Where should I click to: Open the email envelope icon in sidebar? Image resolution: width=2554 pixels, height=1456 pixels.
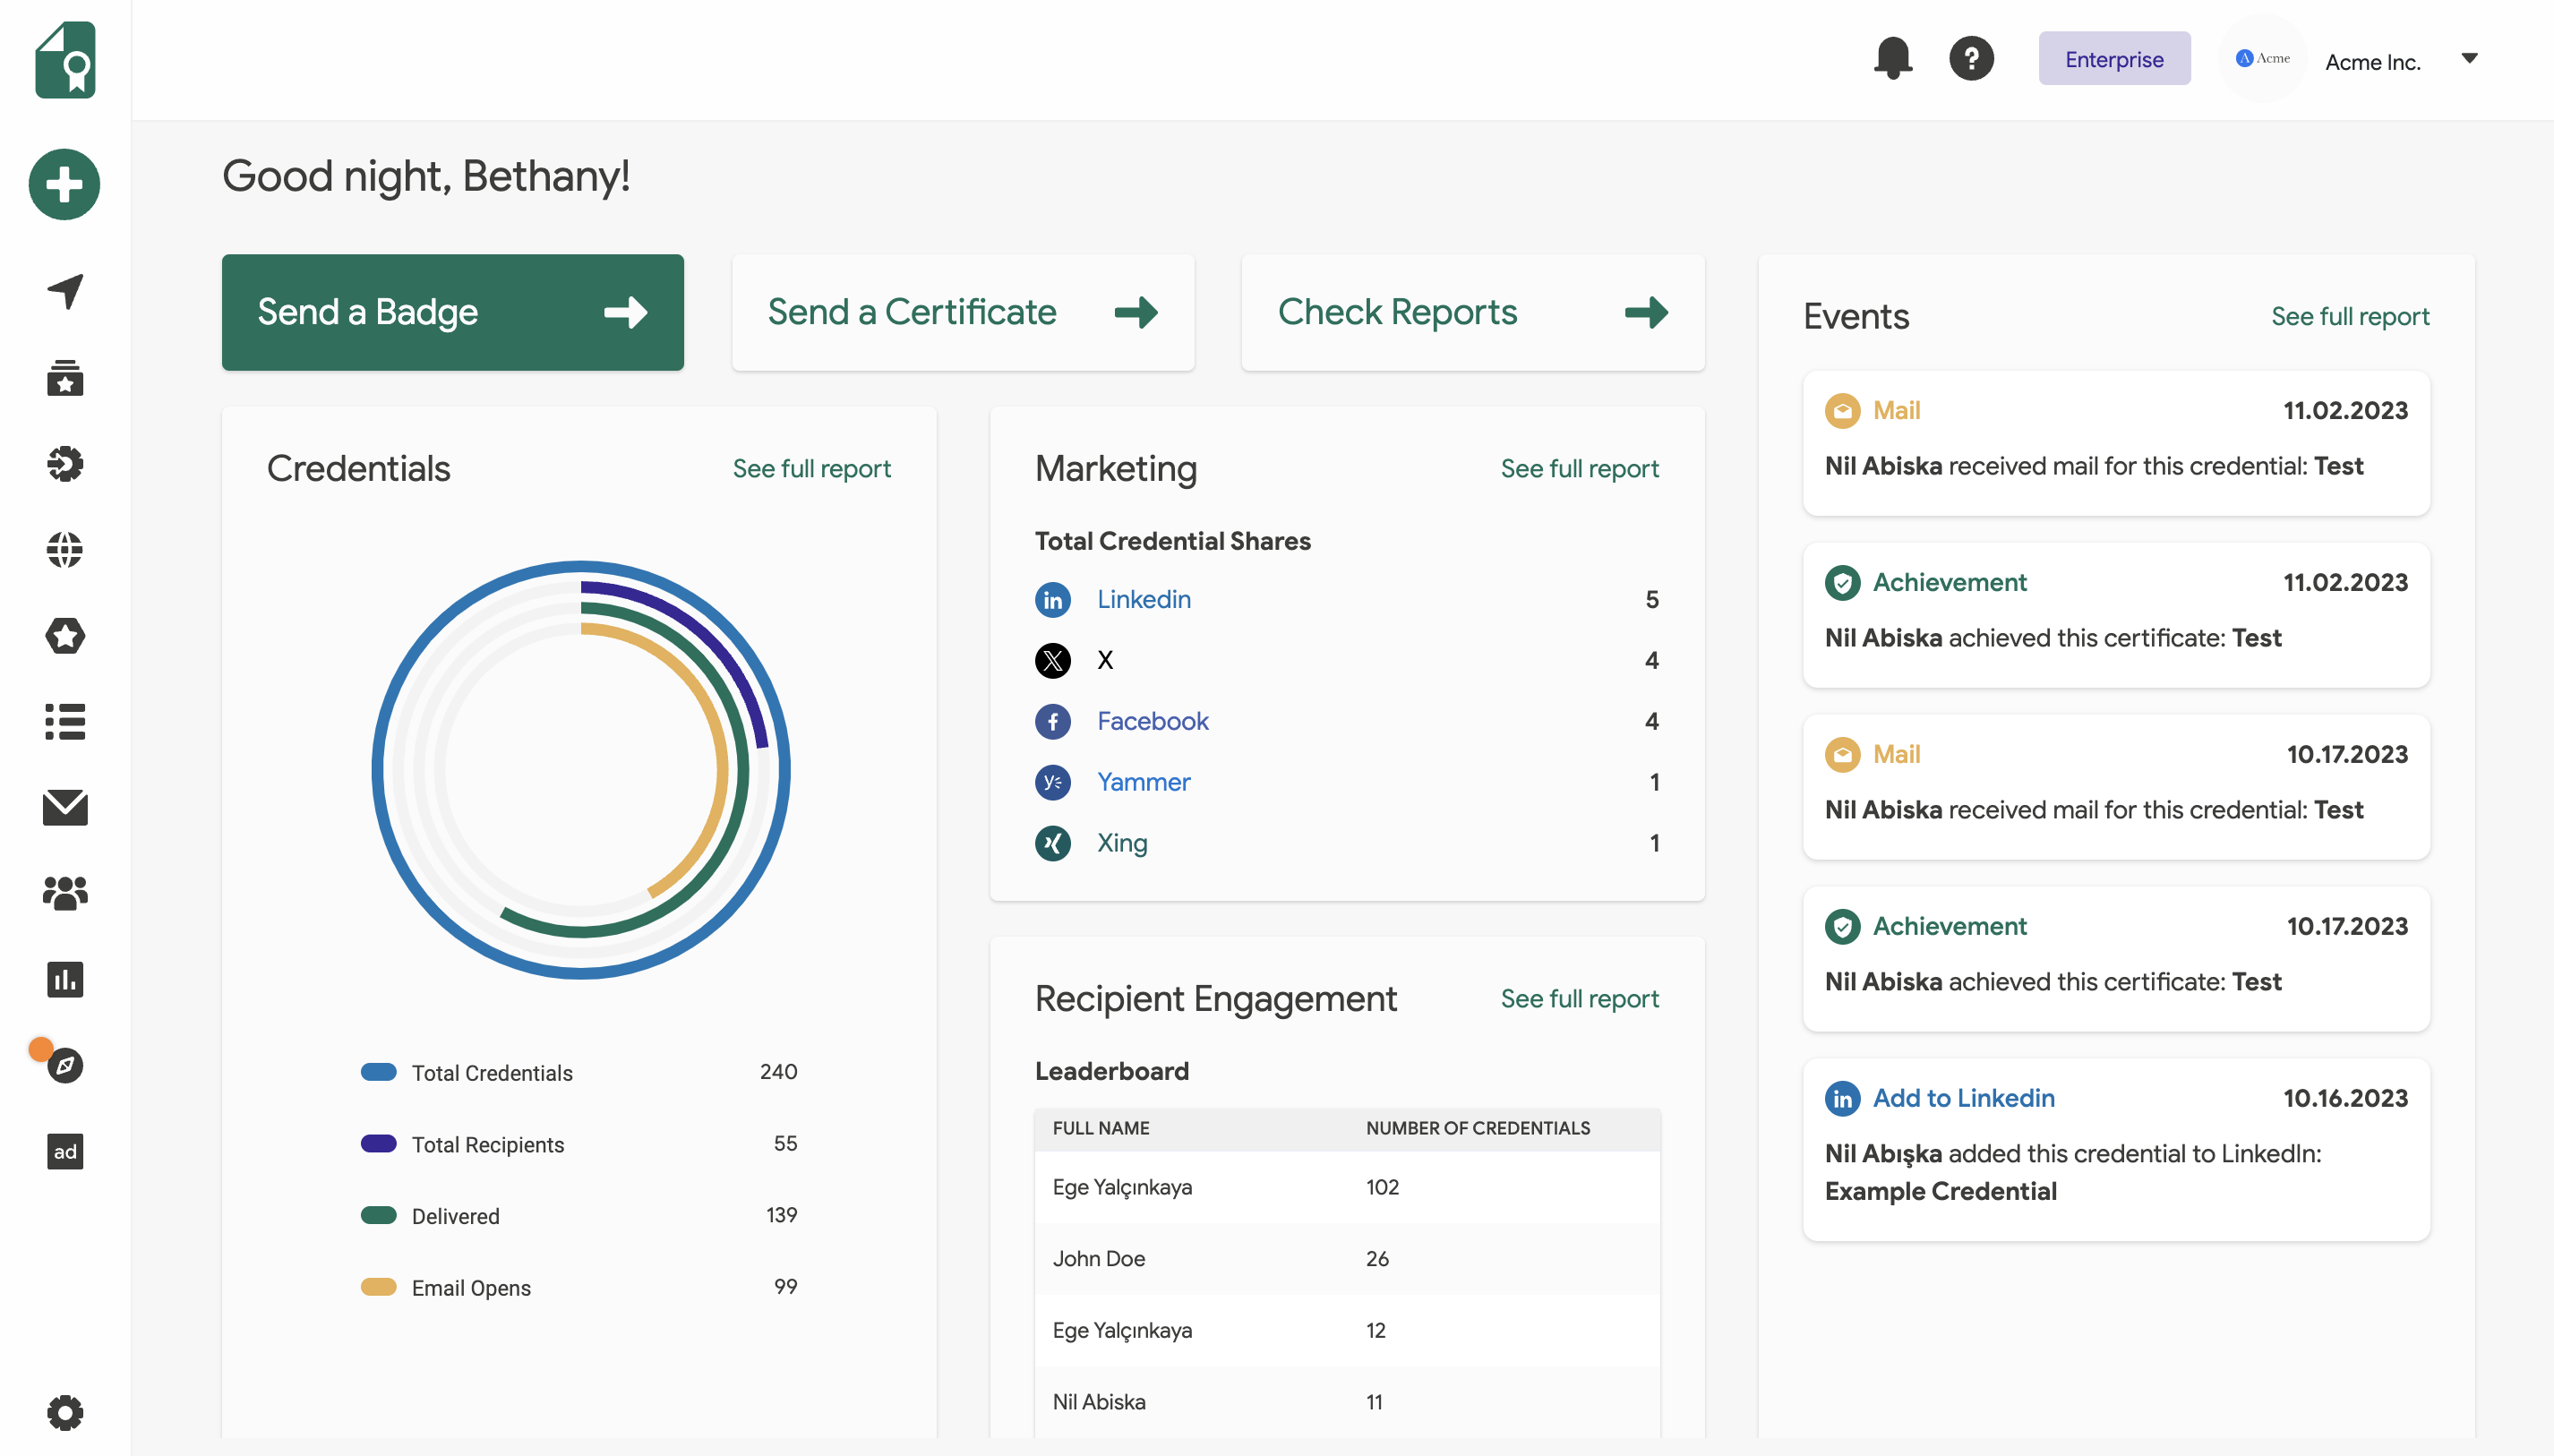click(x=64, y=808)
